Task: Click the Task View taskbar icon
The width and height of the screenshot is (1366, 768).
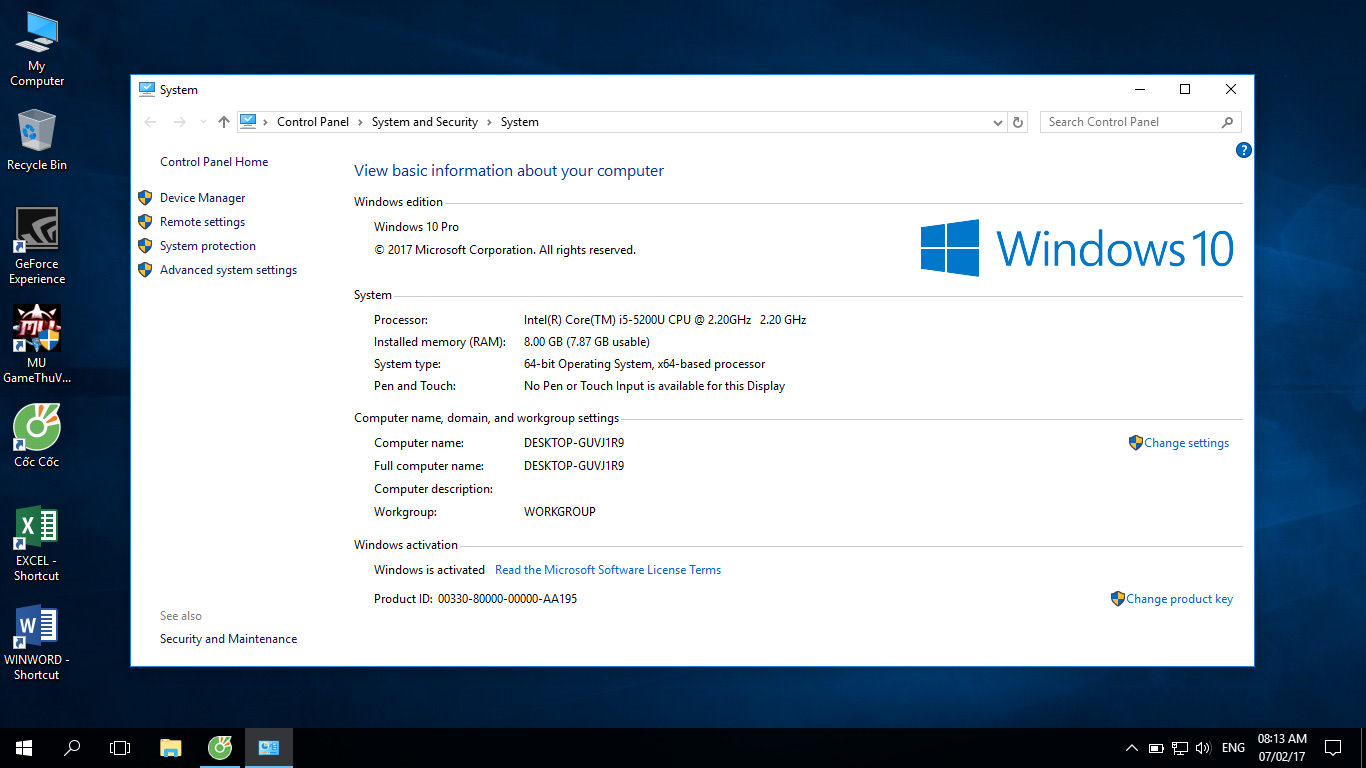Action: (x=120, y=747)
